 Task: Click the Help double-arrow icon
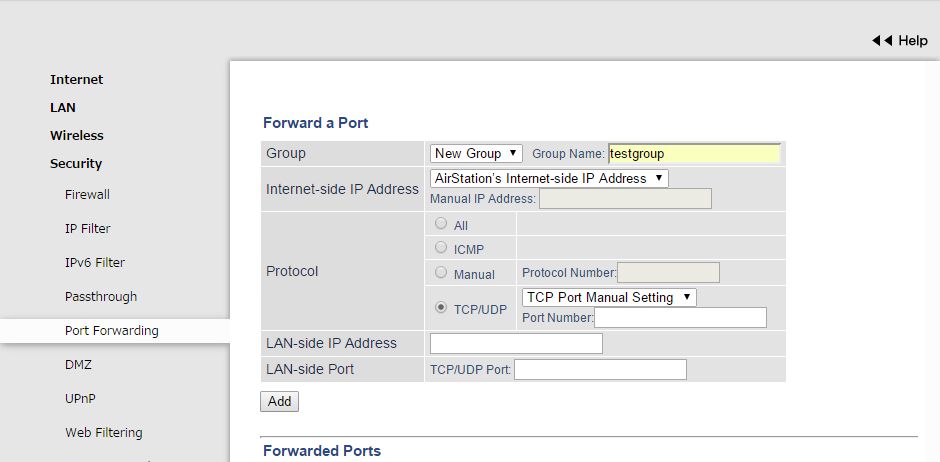882,41
